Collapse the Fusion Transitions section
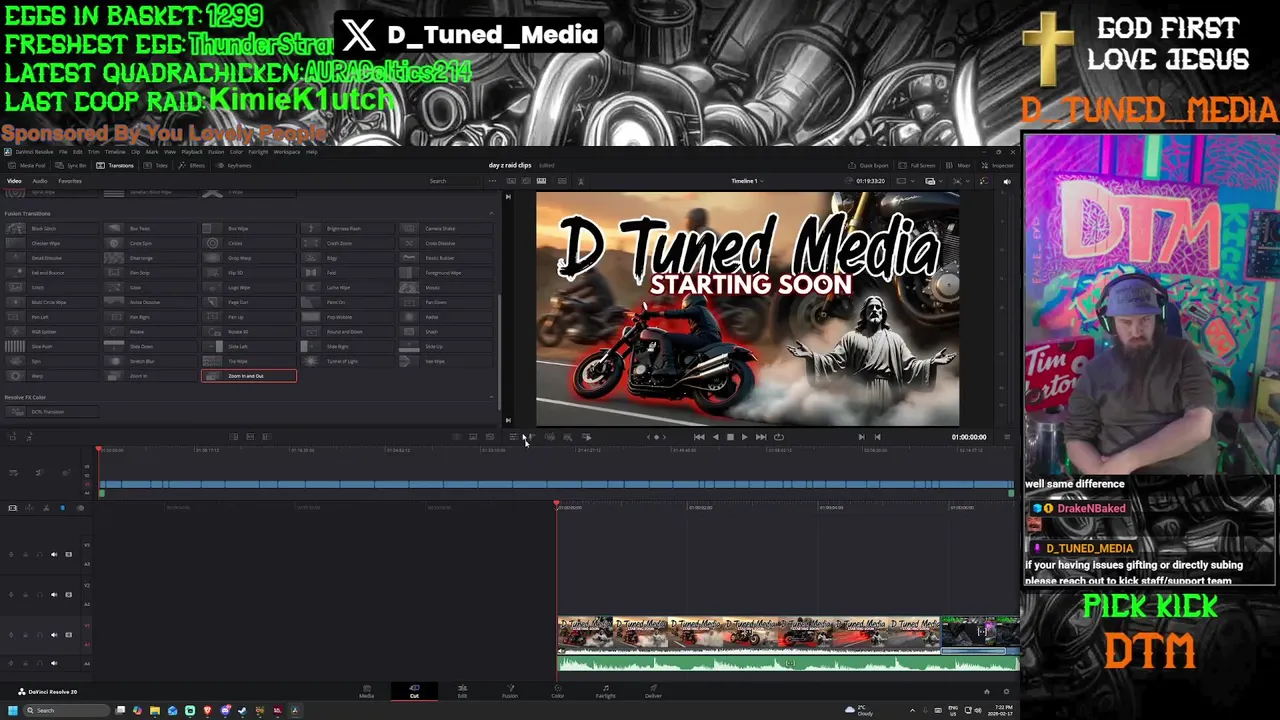This screenshot has height=720, width=1280. pos(491,214)
